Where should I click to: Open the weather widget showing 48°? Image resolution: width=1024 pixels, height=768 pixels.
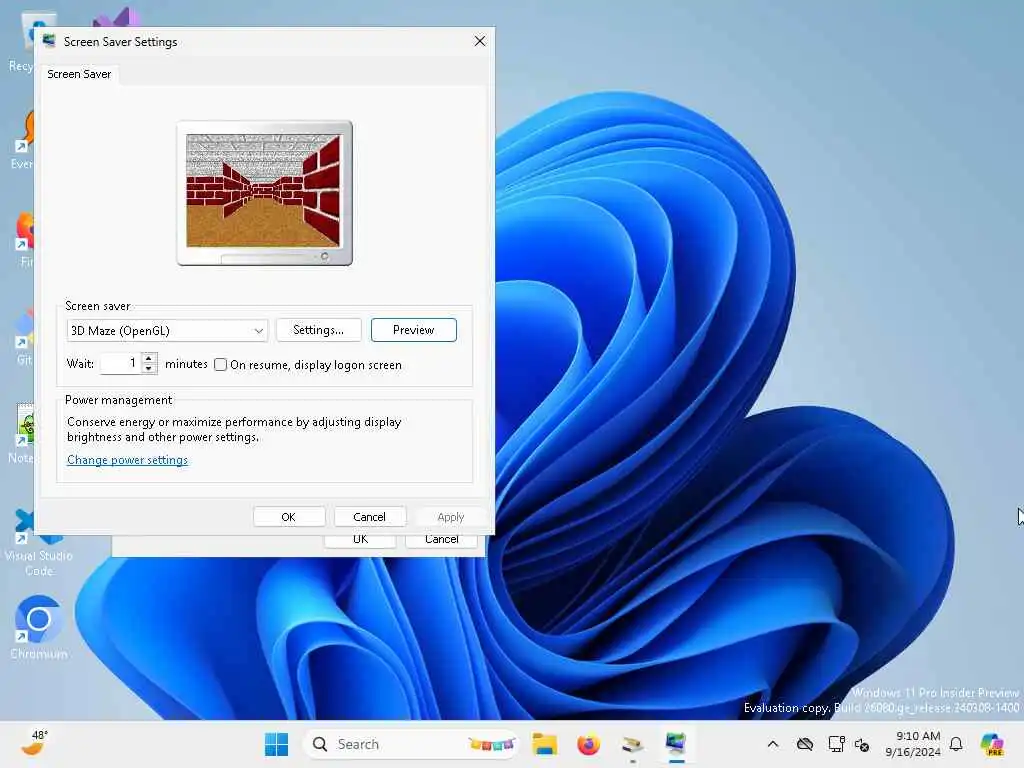(35, 743)
